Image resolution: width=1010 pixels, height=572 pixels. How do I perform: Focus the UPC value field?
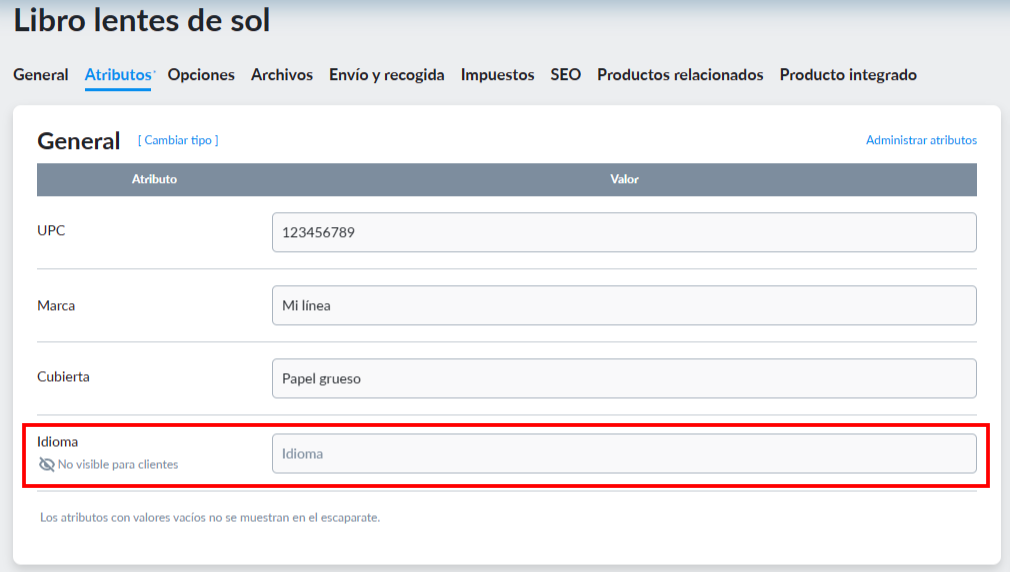pos(624,232)
